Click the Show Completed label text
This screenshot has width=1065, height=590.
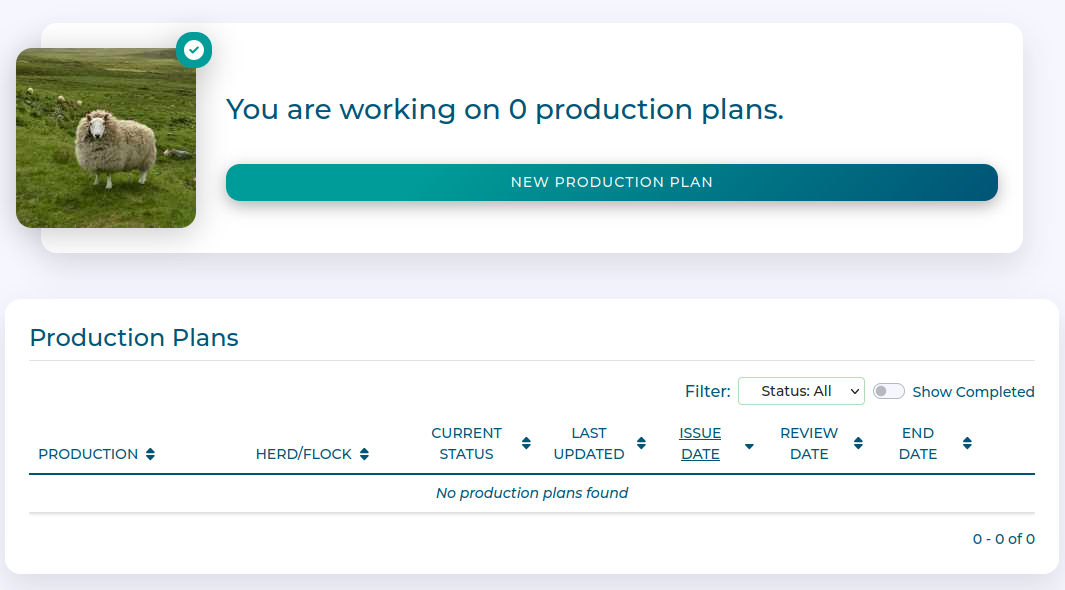[973, 392]
